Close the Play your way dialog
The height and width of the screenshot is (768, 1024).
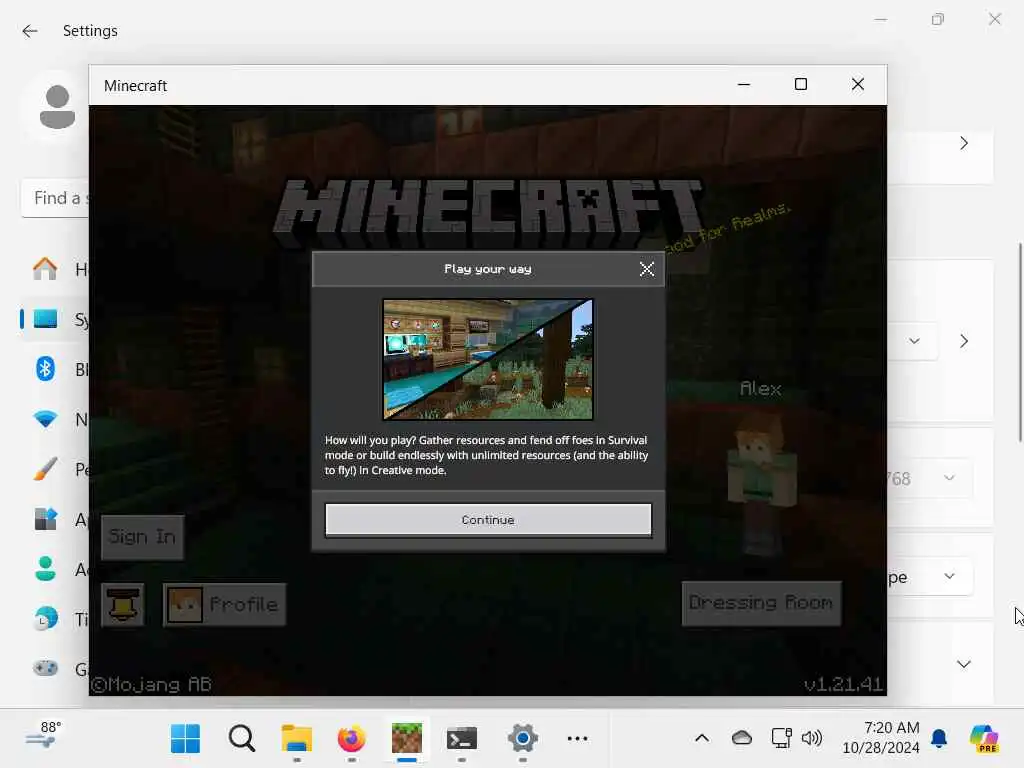click(647, 269)
